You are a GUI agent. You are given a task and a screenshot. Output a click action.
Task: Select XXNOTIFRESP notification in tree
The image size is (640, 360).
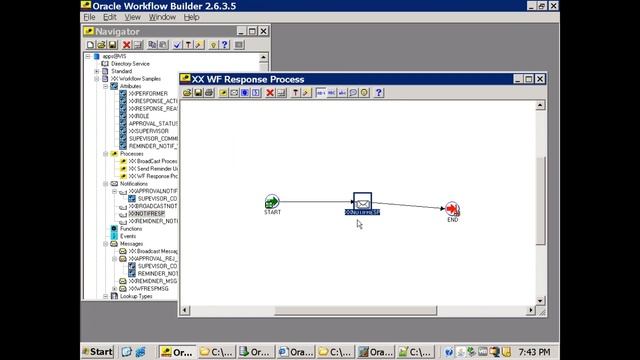click(147, 214)
